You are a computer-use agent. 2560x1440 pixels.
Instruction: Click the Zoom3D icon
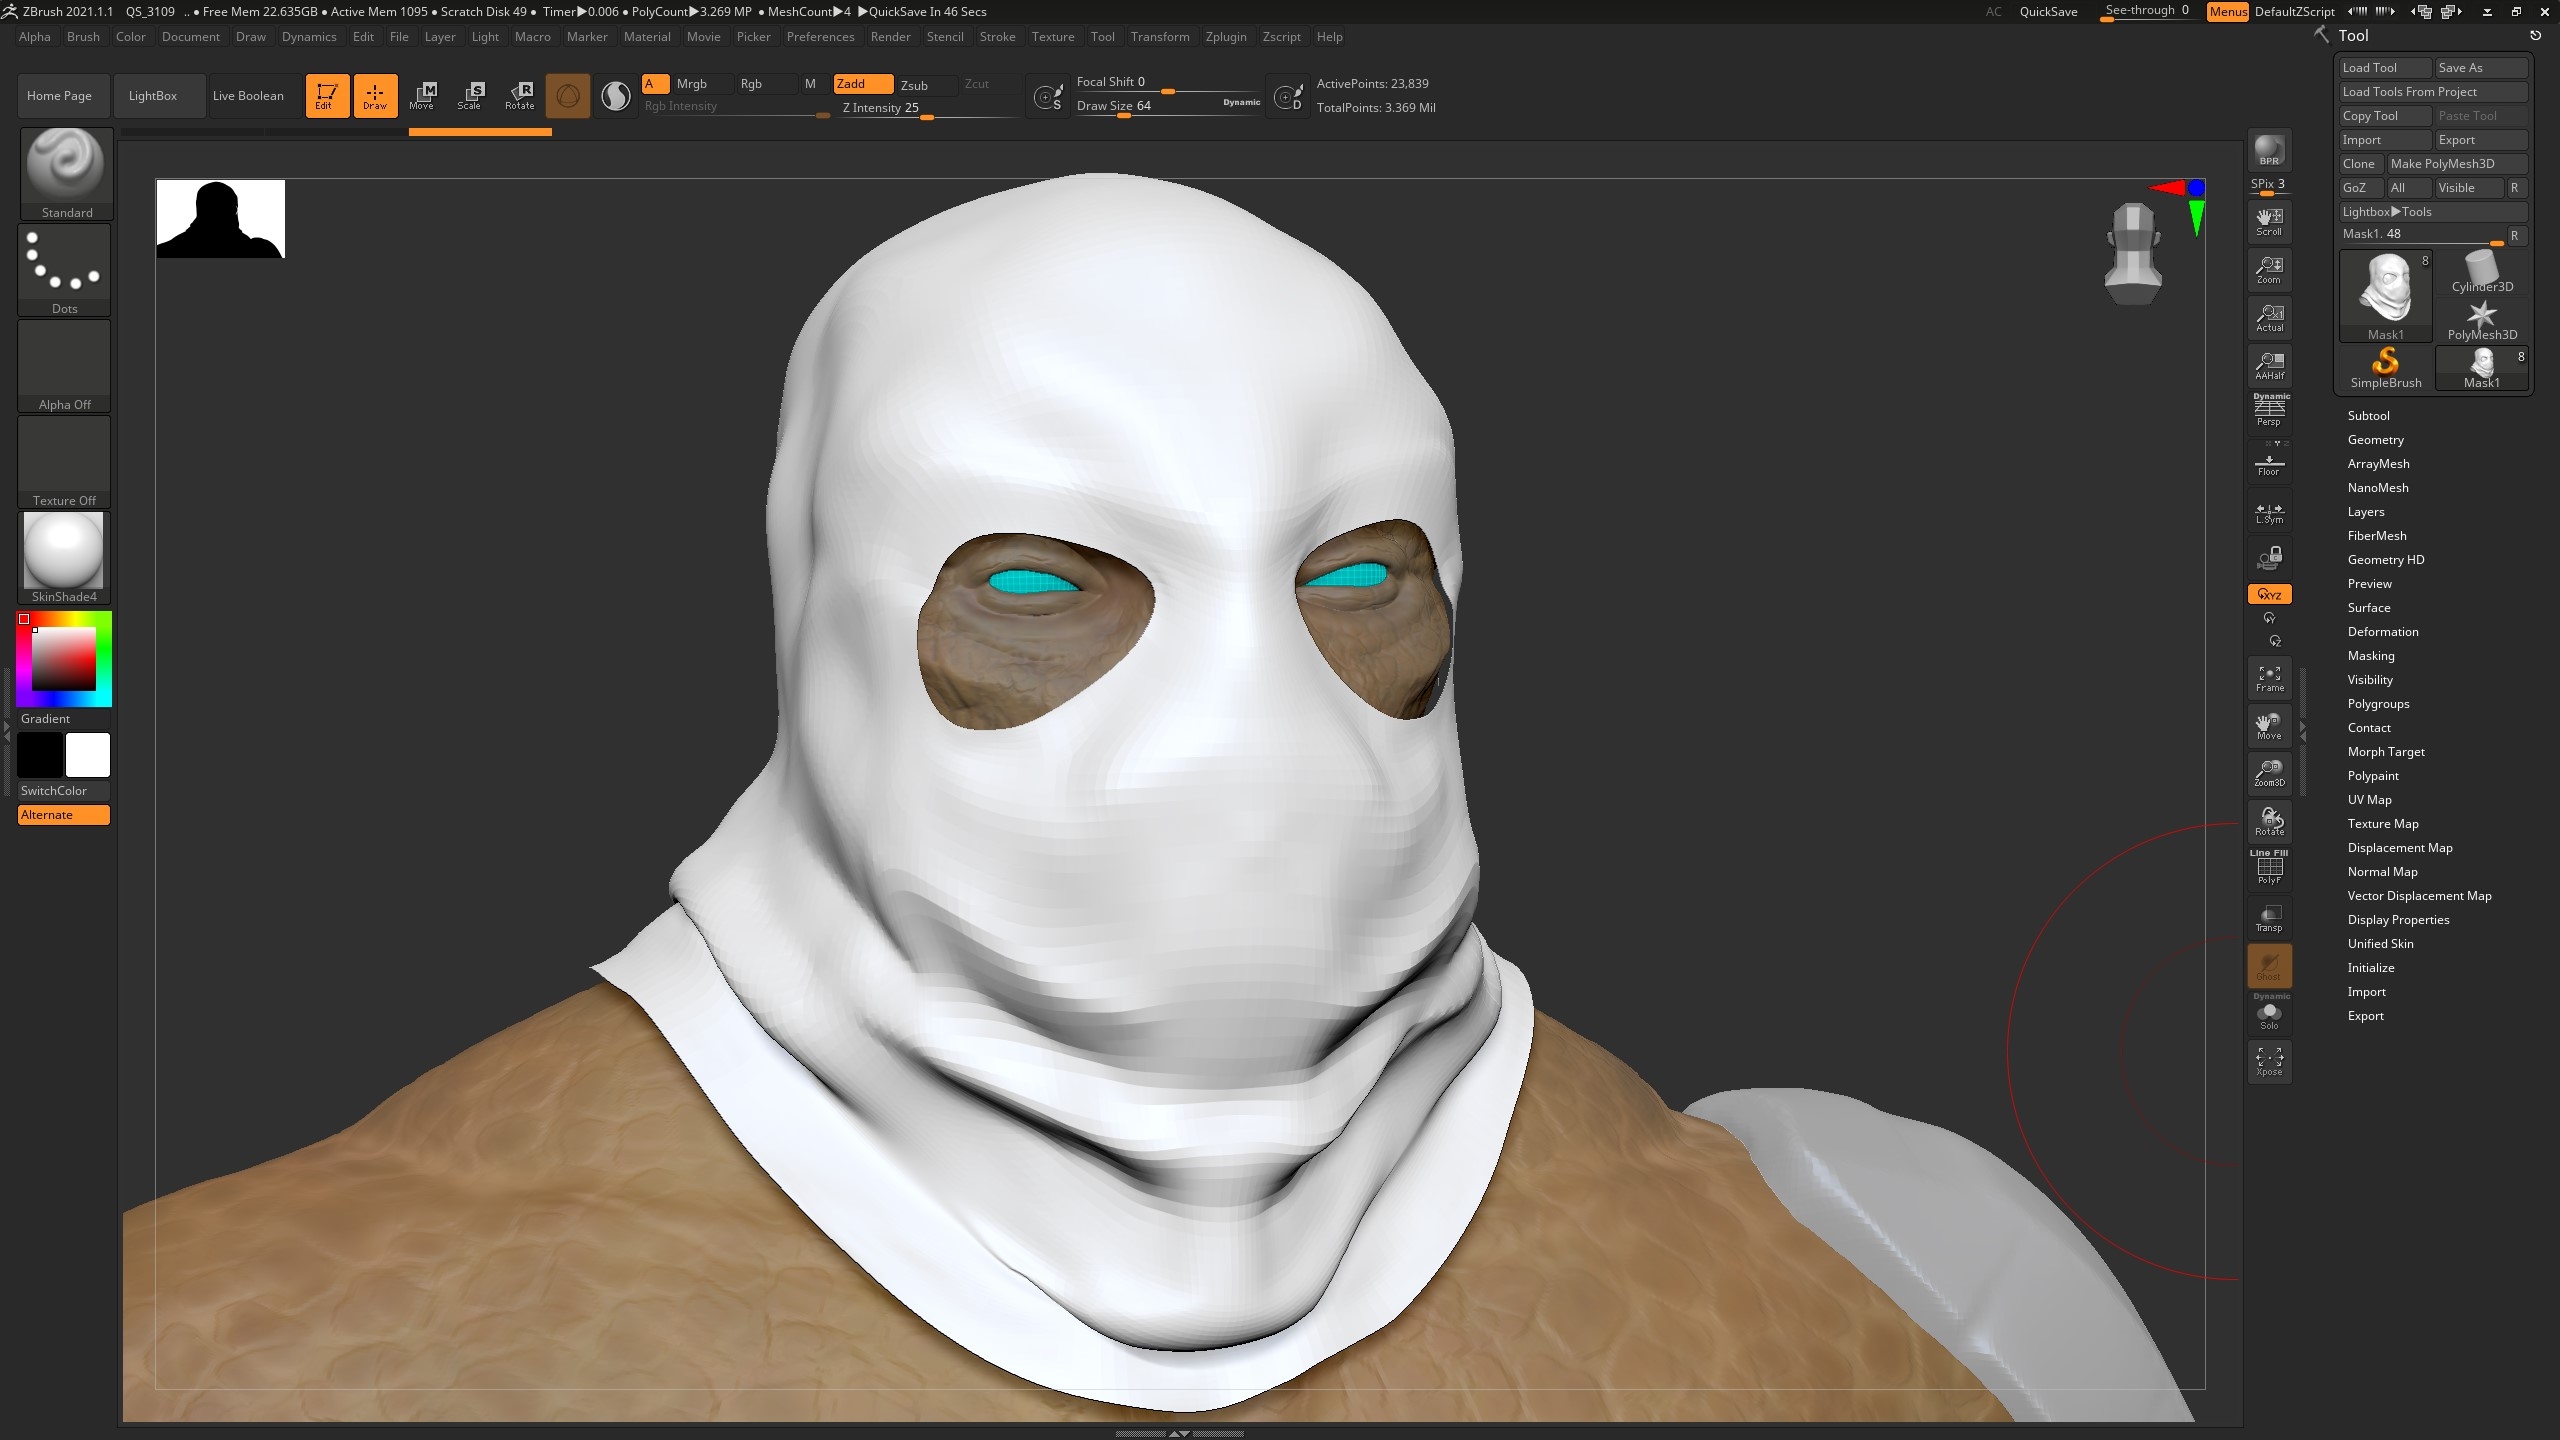coord(2270,774)
